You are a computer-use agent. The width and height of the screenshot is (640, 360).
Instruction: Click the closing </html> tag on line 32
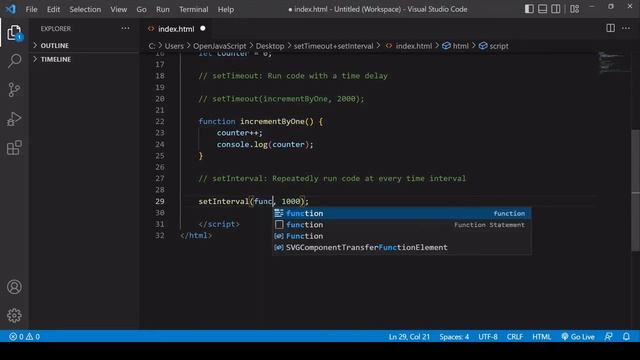tap(196, 236)
